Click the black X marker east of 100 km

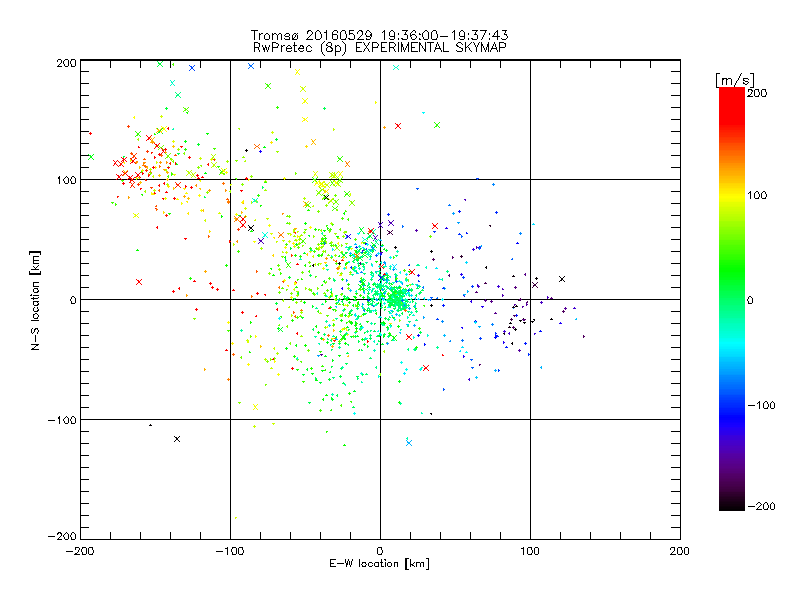pyautogui.click(x=562, y=279)
